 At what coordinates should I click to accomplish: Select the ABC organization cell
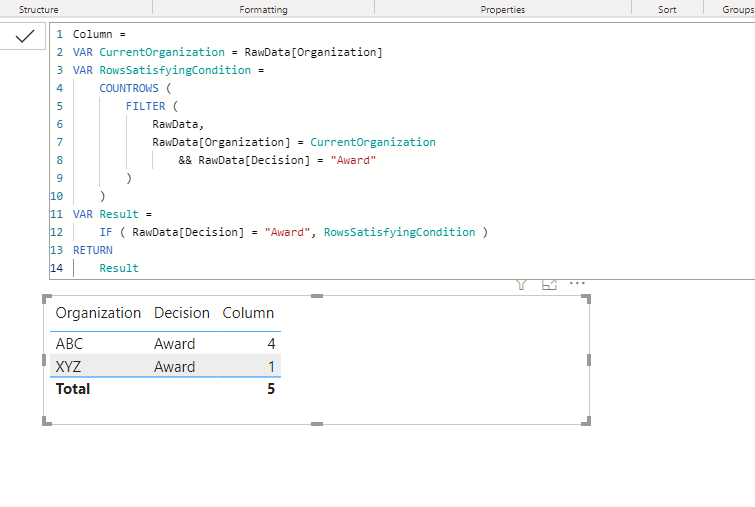[x=69, y=344]
